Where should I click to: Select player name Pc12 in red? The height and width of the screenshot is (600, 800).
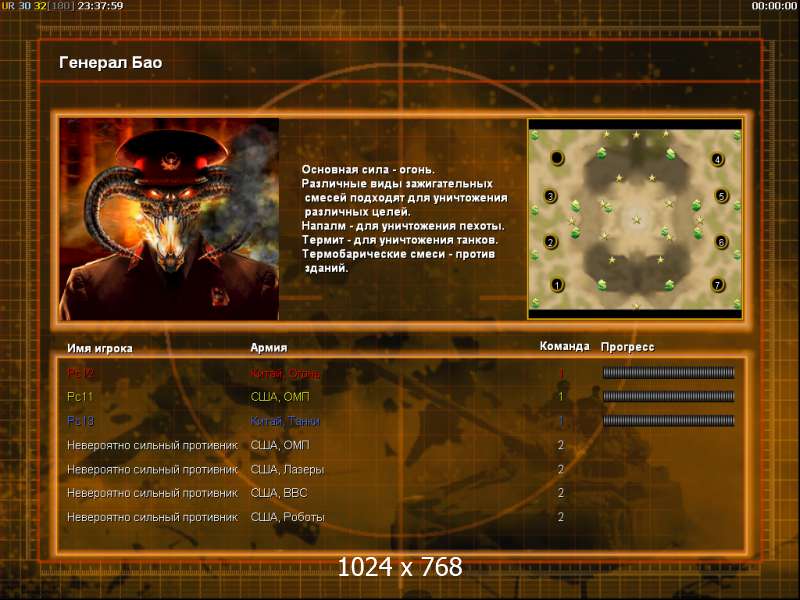[81, 373]
